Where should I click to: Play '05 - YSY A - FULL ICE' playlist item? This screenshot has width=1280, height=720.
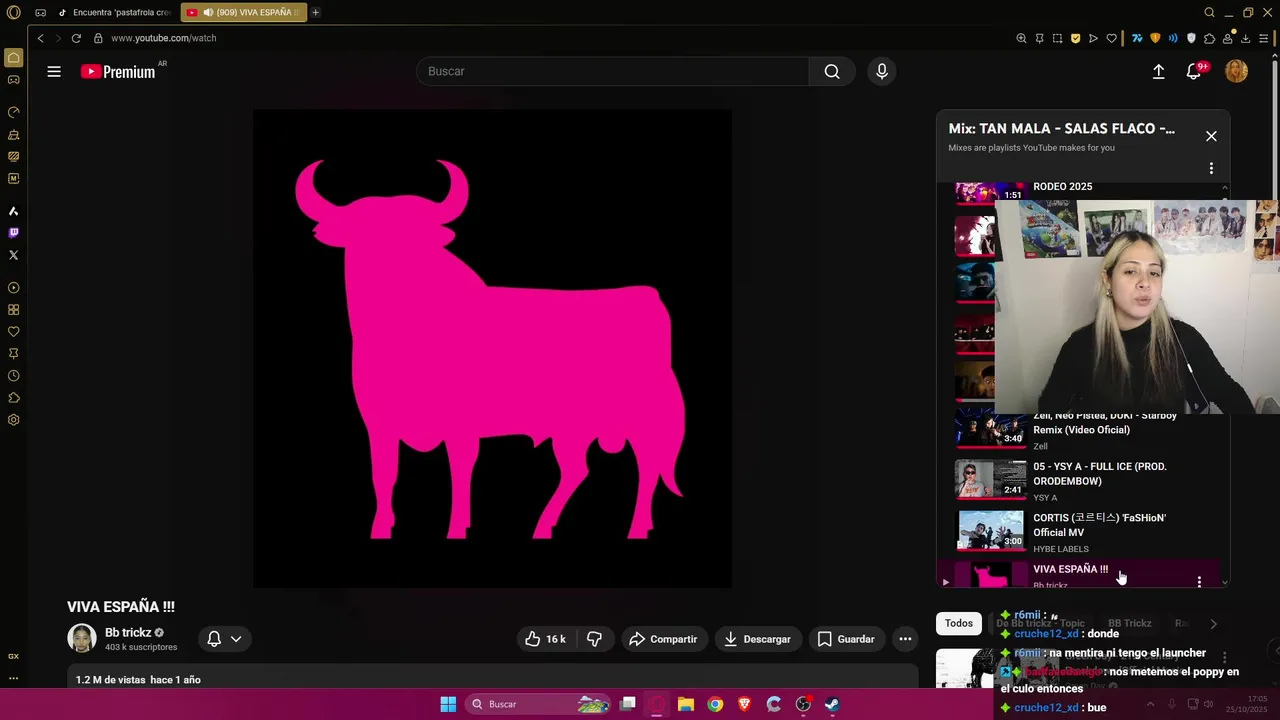tap(1085, 481)
